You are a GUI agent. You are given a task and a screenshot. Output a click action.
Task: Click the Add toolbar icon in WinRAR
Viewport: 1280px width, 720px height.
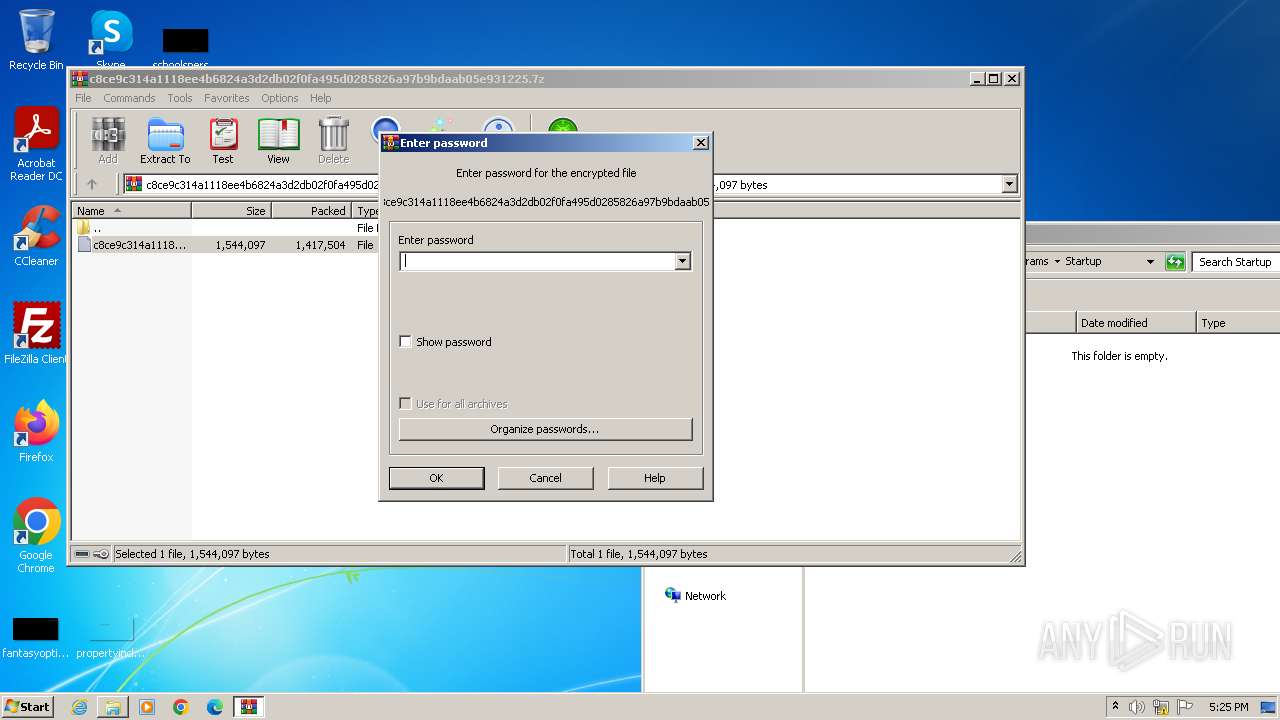107,141
